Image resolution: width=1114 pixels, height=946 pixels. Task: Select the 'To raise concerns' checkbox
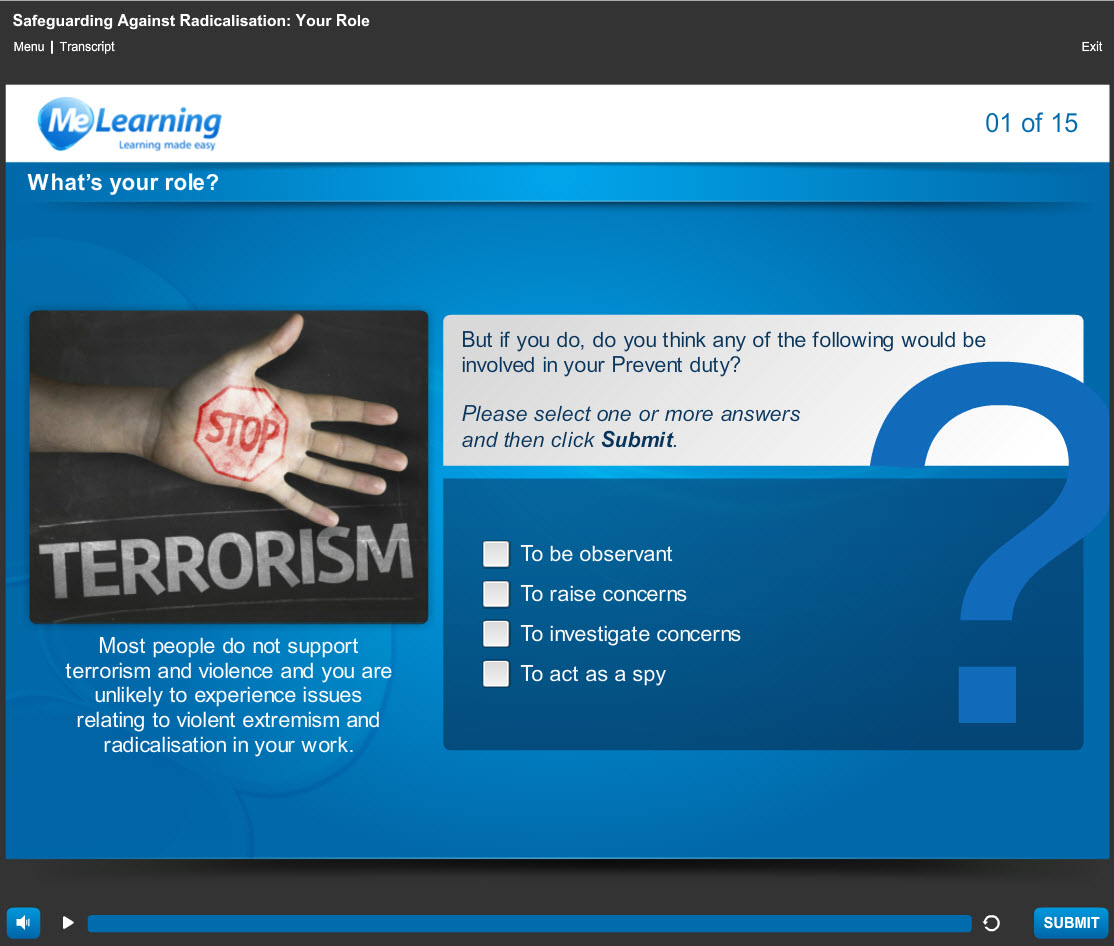(x=496, y=593)
